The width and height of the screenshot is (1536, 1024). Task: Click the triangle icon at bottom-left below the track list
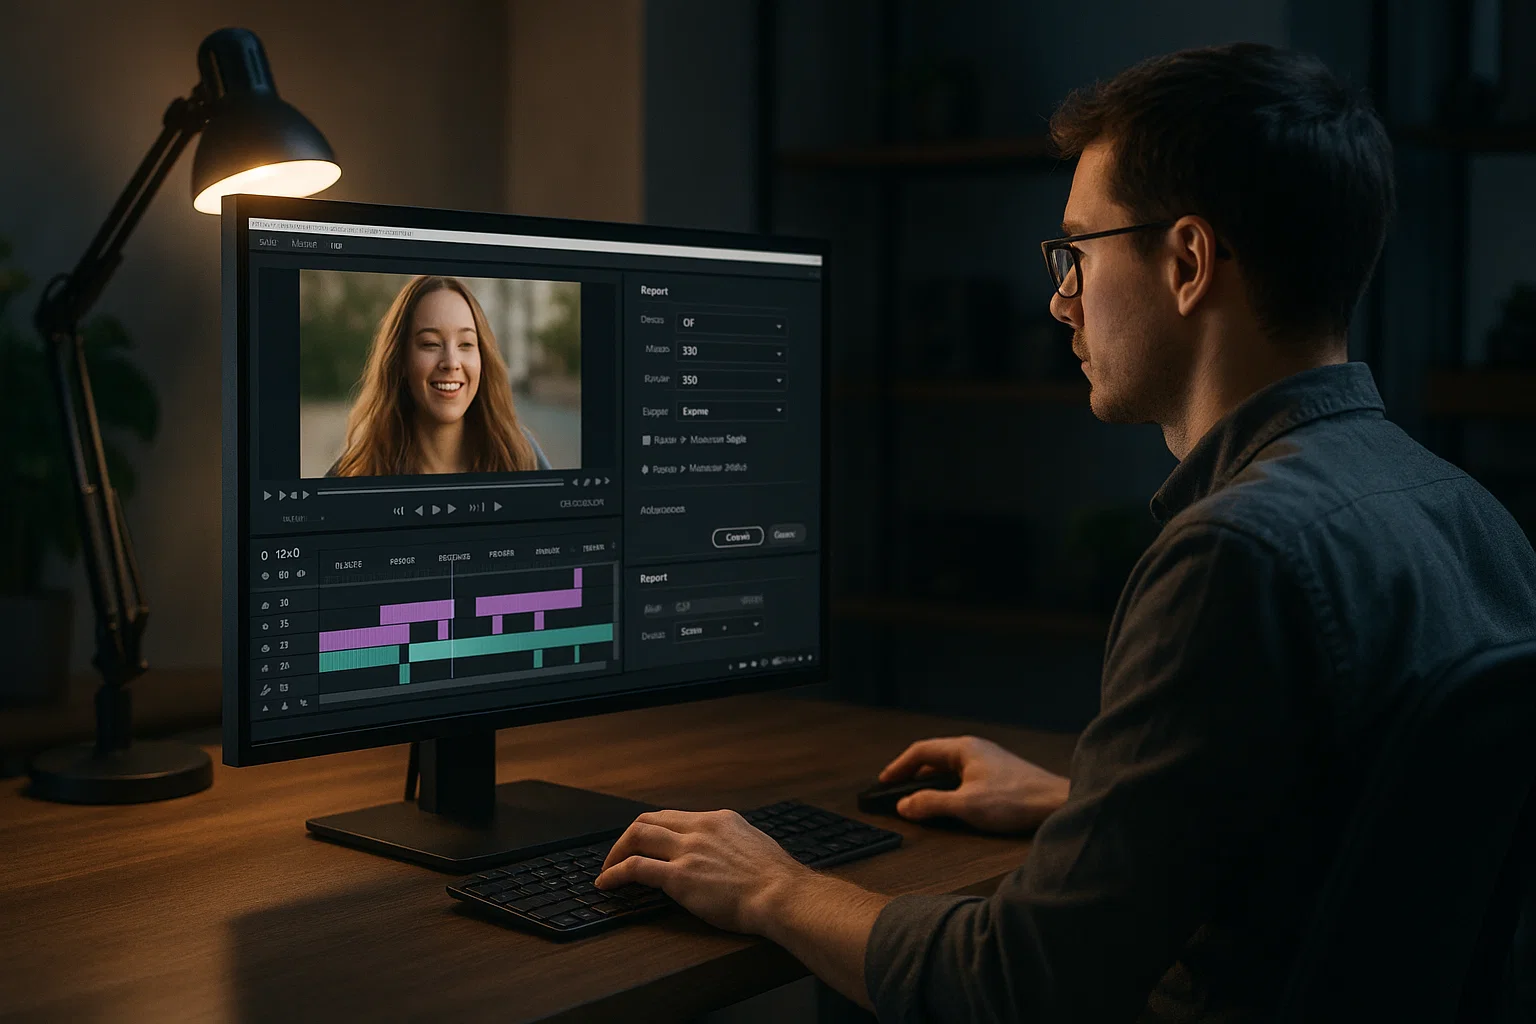point(265,707)
